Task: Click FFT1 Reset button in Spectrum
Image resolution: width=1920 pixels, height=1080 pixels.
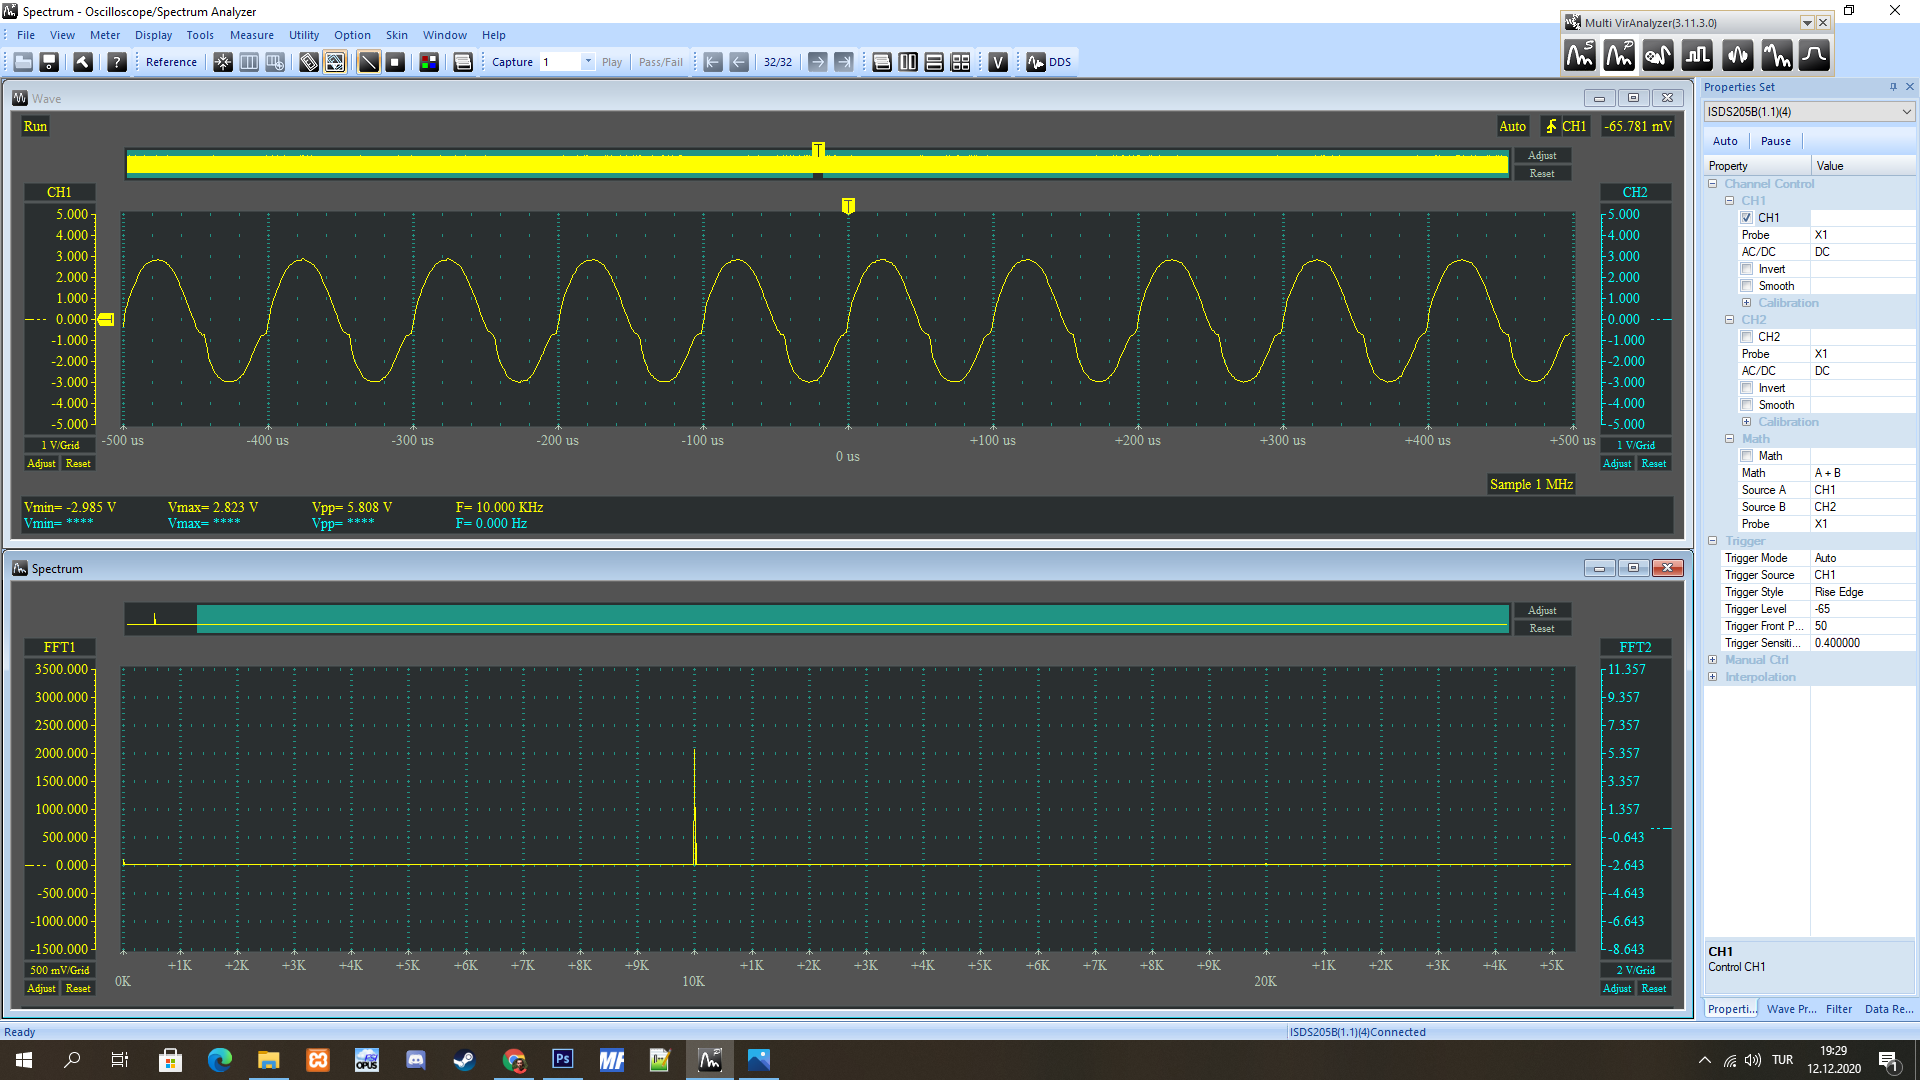Action: click(x=78, y=988)
